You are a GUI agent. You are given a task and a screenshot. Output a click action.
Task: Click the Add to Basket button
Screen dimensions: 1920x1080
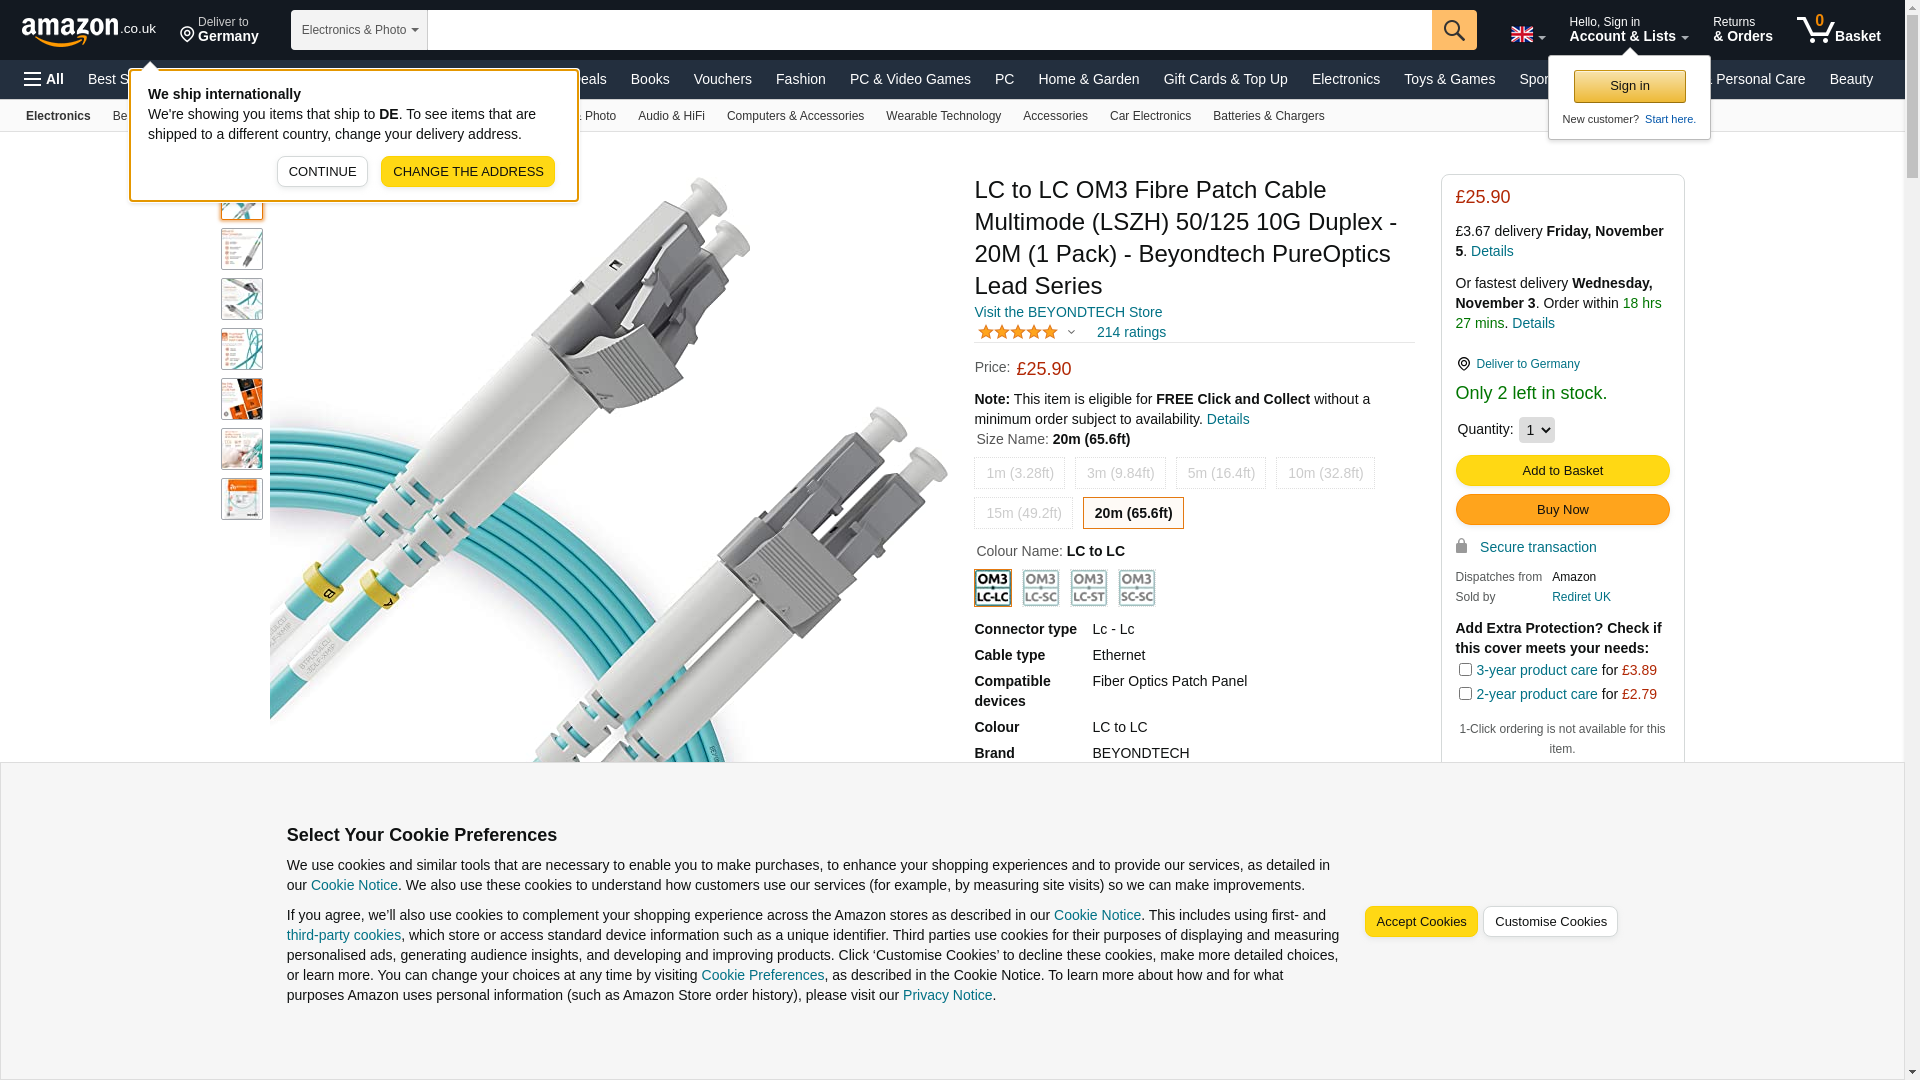[x=1562, y=471]
